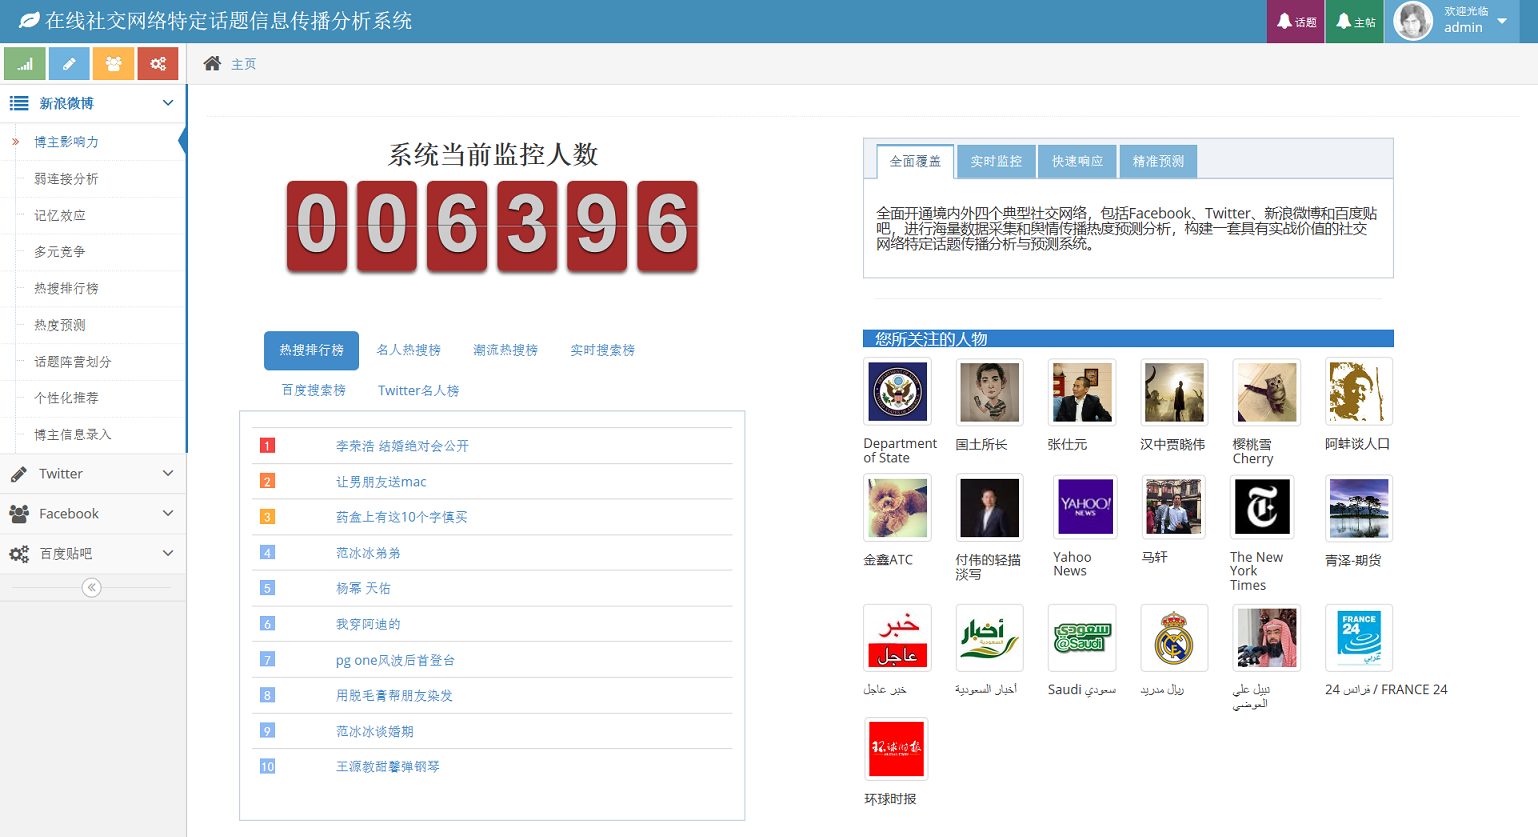This screenshot has width=1538, height=837.
Task: Select the 热搜排行榜 ranking tab
Action: coord(311,351)
